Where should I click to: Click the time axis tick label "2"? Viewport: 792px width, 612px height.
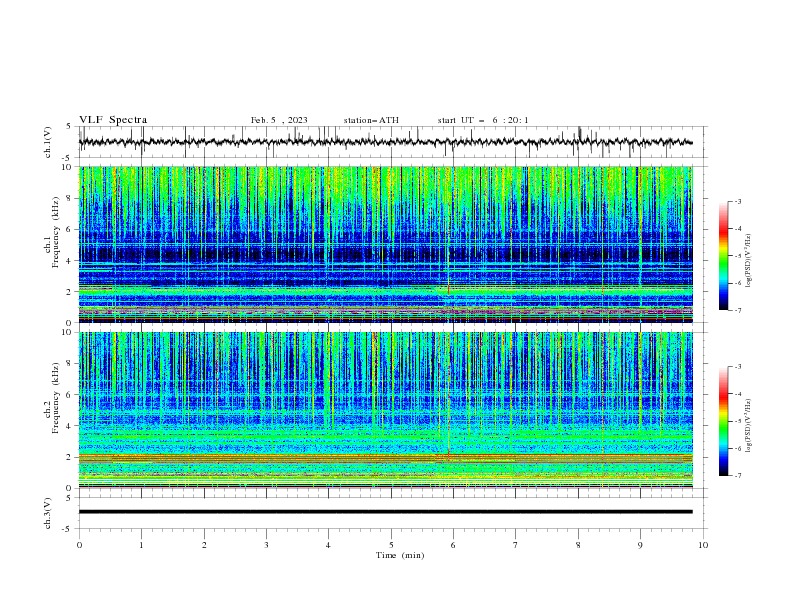204,545
